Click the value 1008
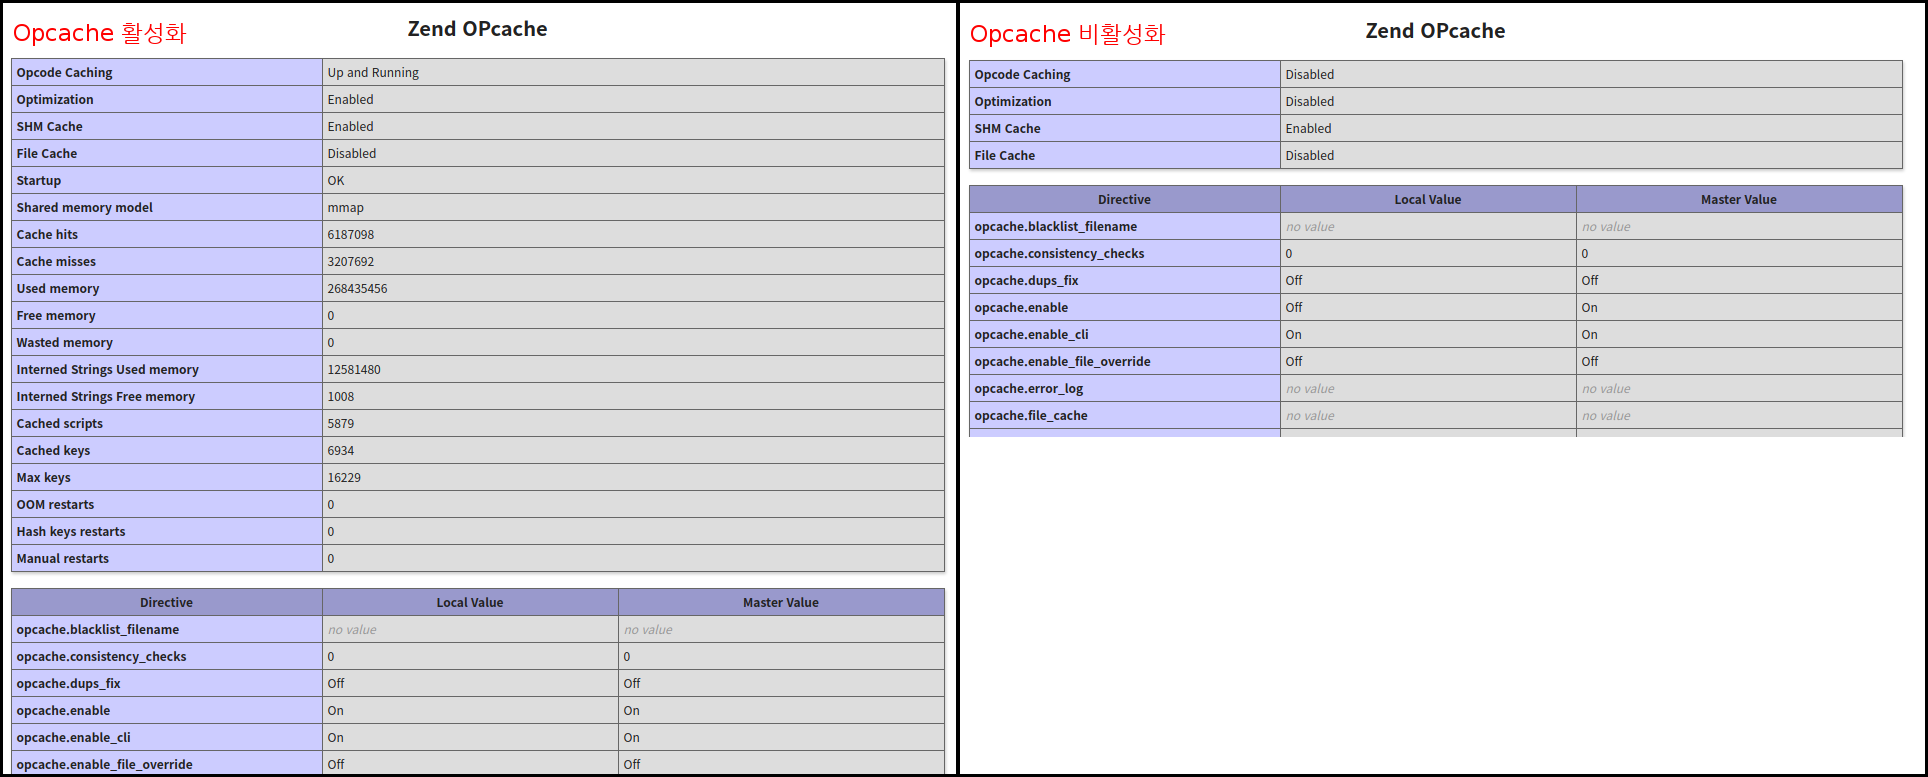This screenshot has width=1928, height=777. coord(341,396)
